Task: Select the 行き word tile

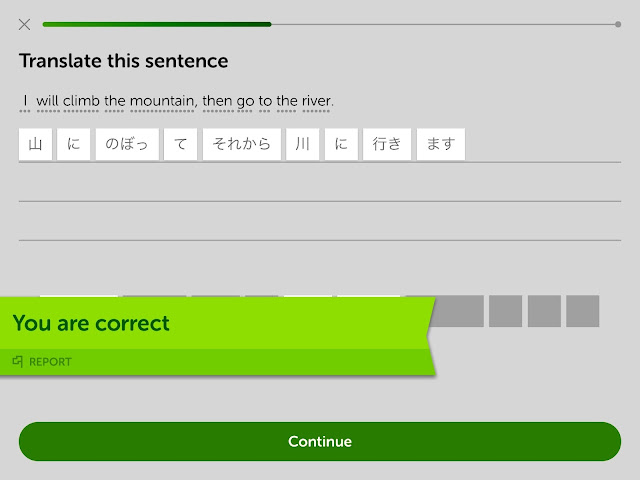Action: 386,144
